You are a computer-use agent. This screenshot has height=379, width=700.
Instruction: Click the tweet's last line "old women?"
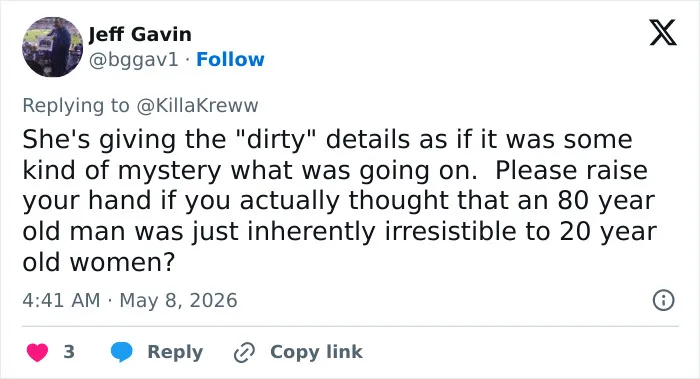click(98, 262)
